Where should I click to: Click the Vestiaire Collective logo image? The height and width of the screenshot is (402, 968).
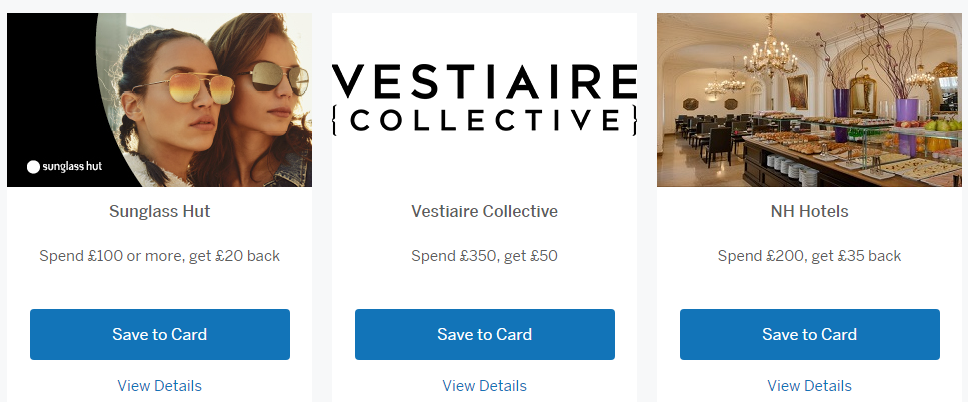tap(484, 99)
